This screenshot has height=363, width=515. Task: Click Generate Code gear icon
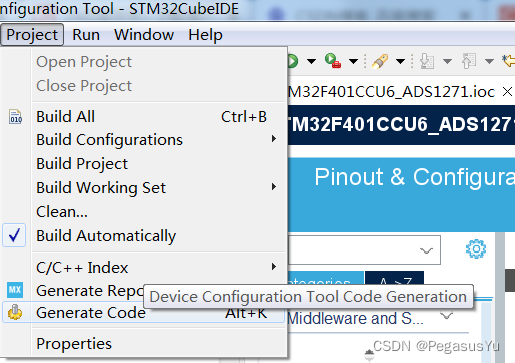pos(15,312)
